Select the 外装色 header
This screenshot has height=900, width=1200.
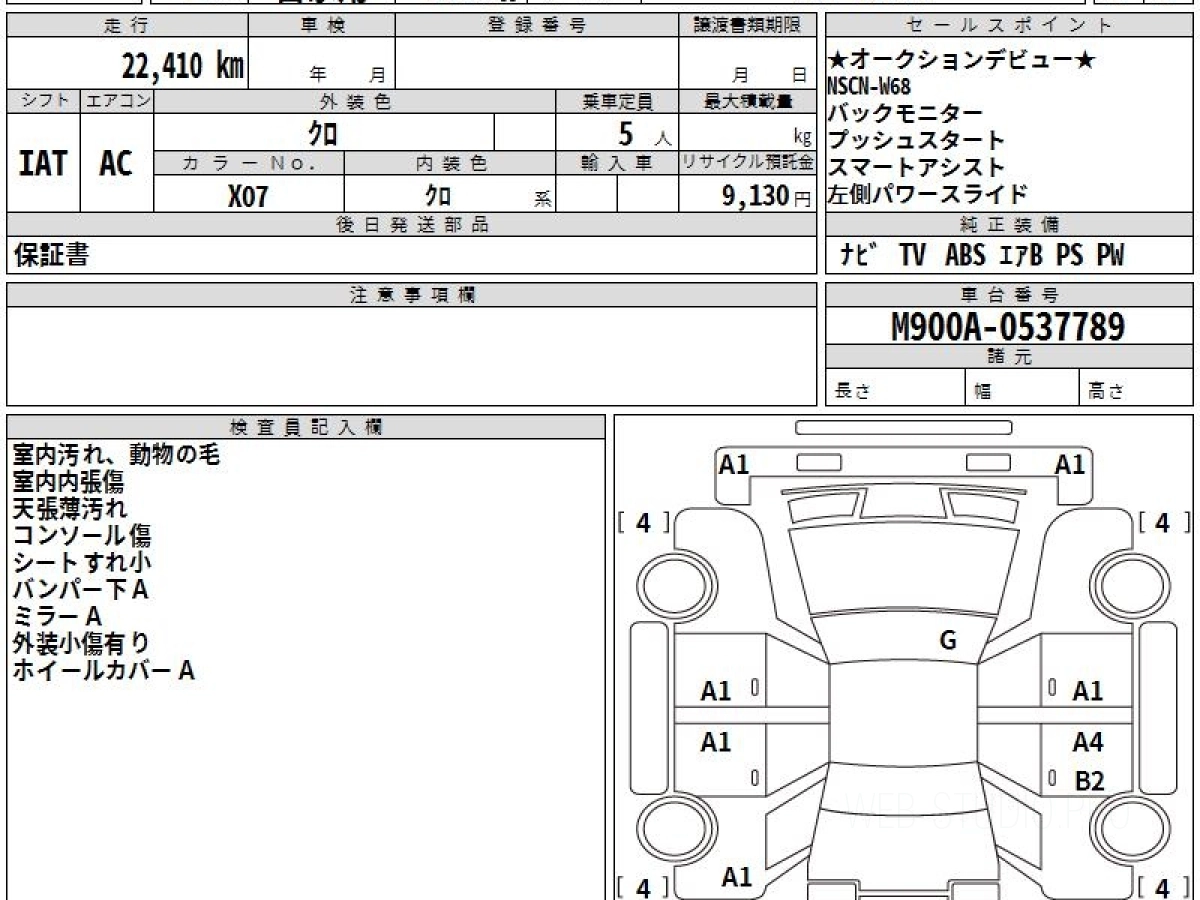(x=354, y=101)
